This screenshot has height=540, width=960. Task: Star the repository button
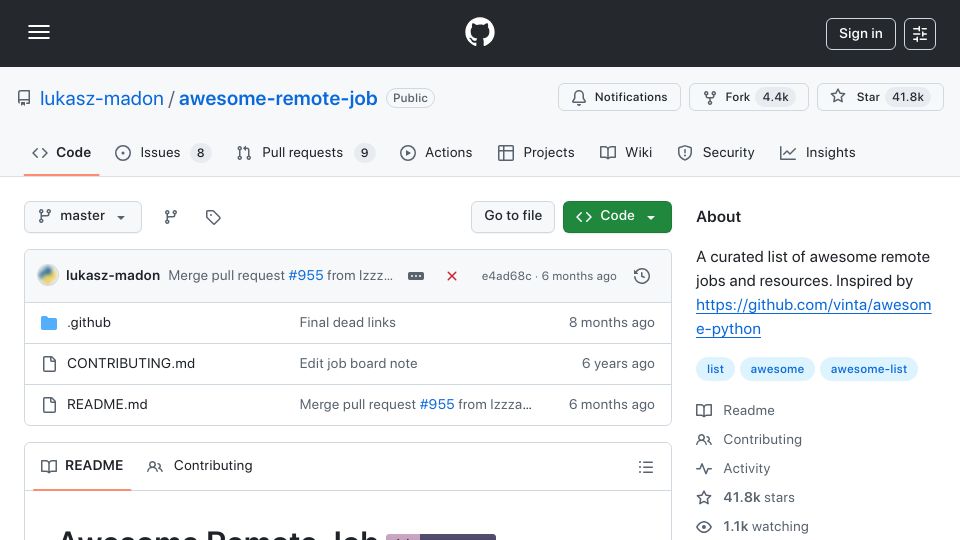pyautogui.click(x=880, y=97)
